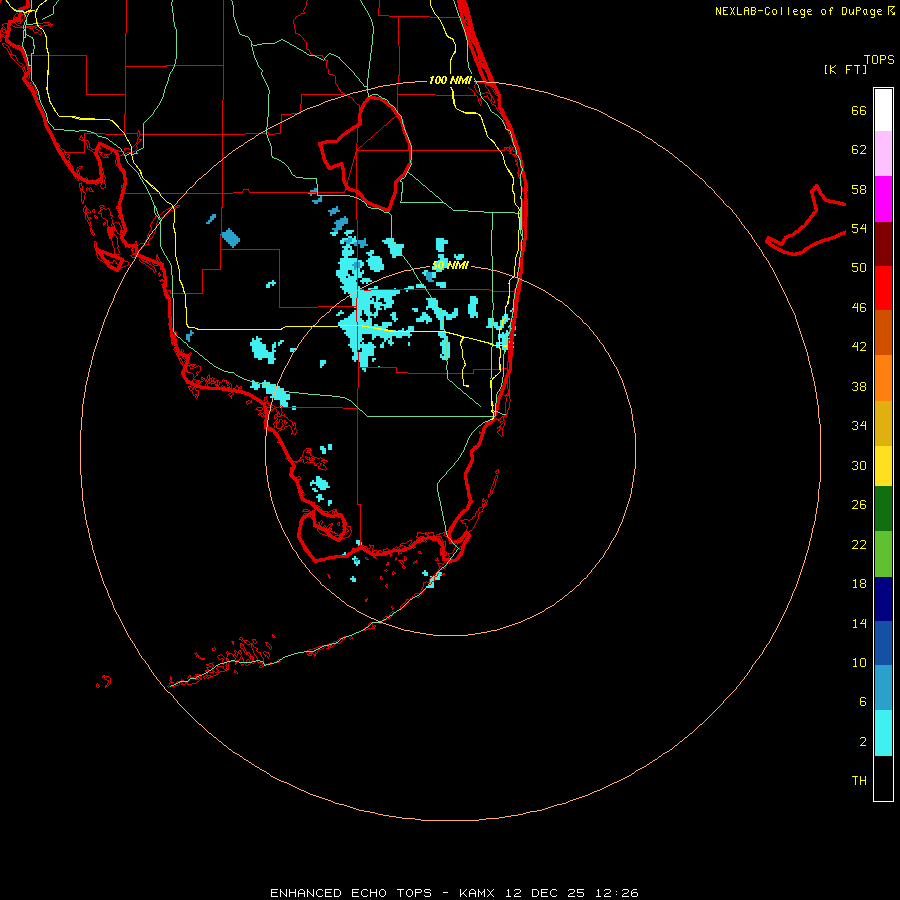Click the magenta 58 legend swatch
The width and height of the screenshot is (900, 900).
883,199
